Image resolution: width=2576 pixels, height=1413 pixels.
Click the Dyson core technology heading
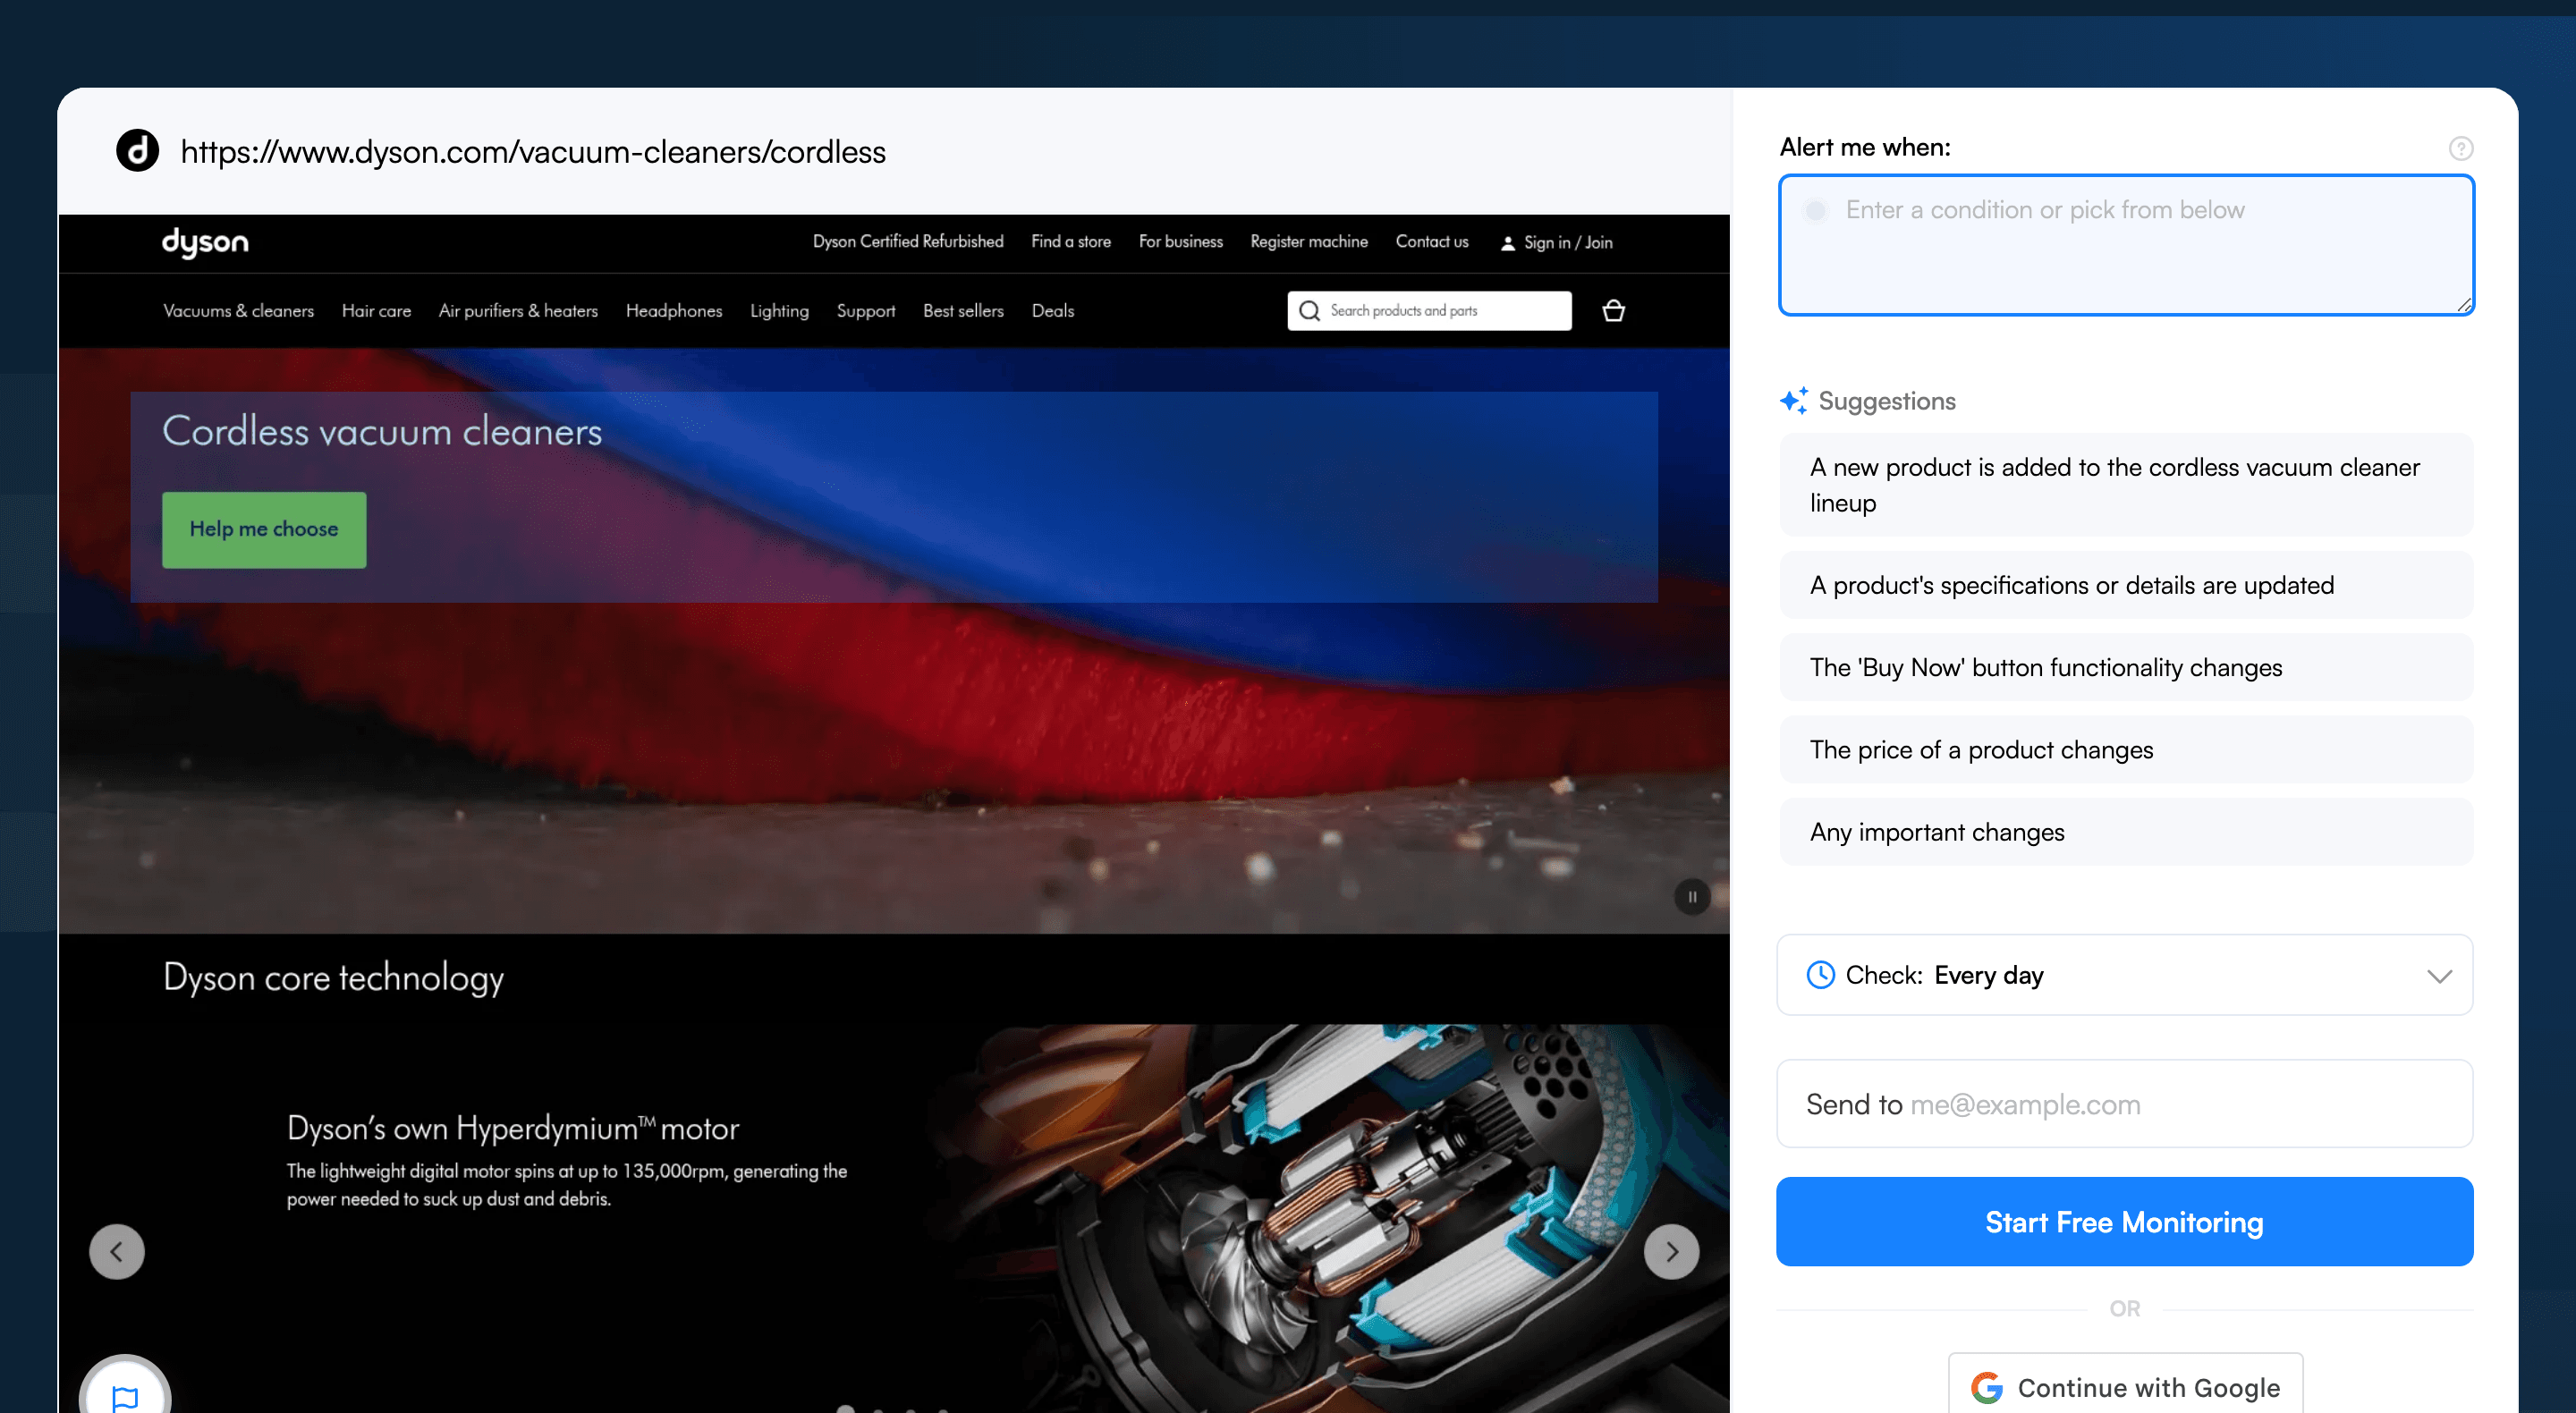pyautogui.click(x=333, y=977)
